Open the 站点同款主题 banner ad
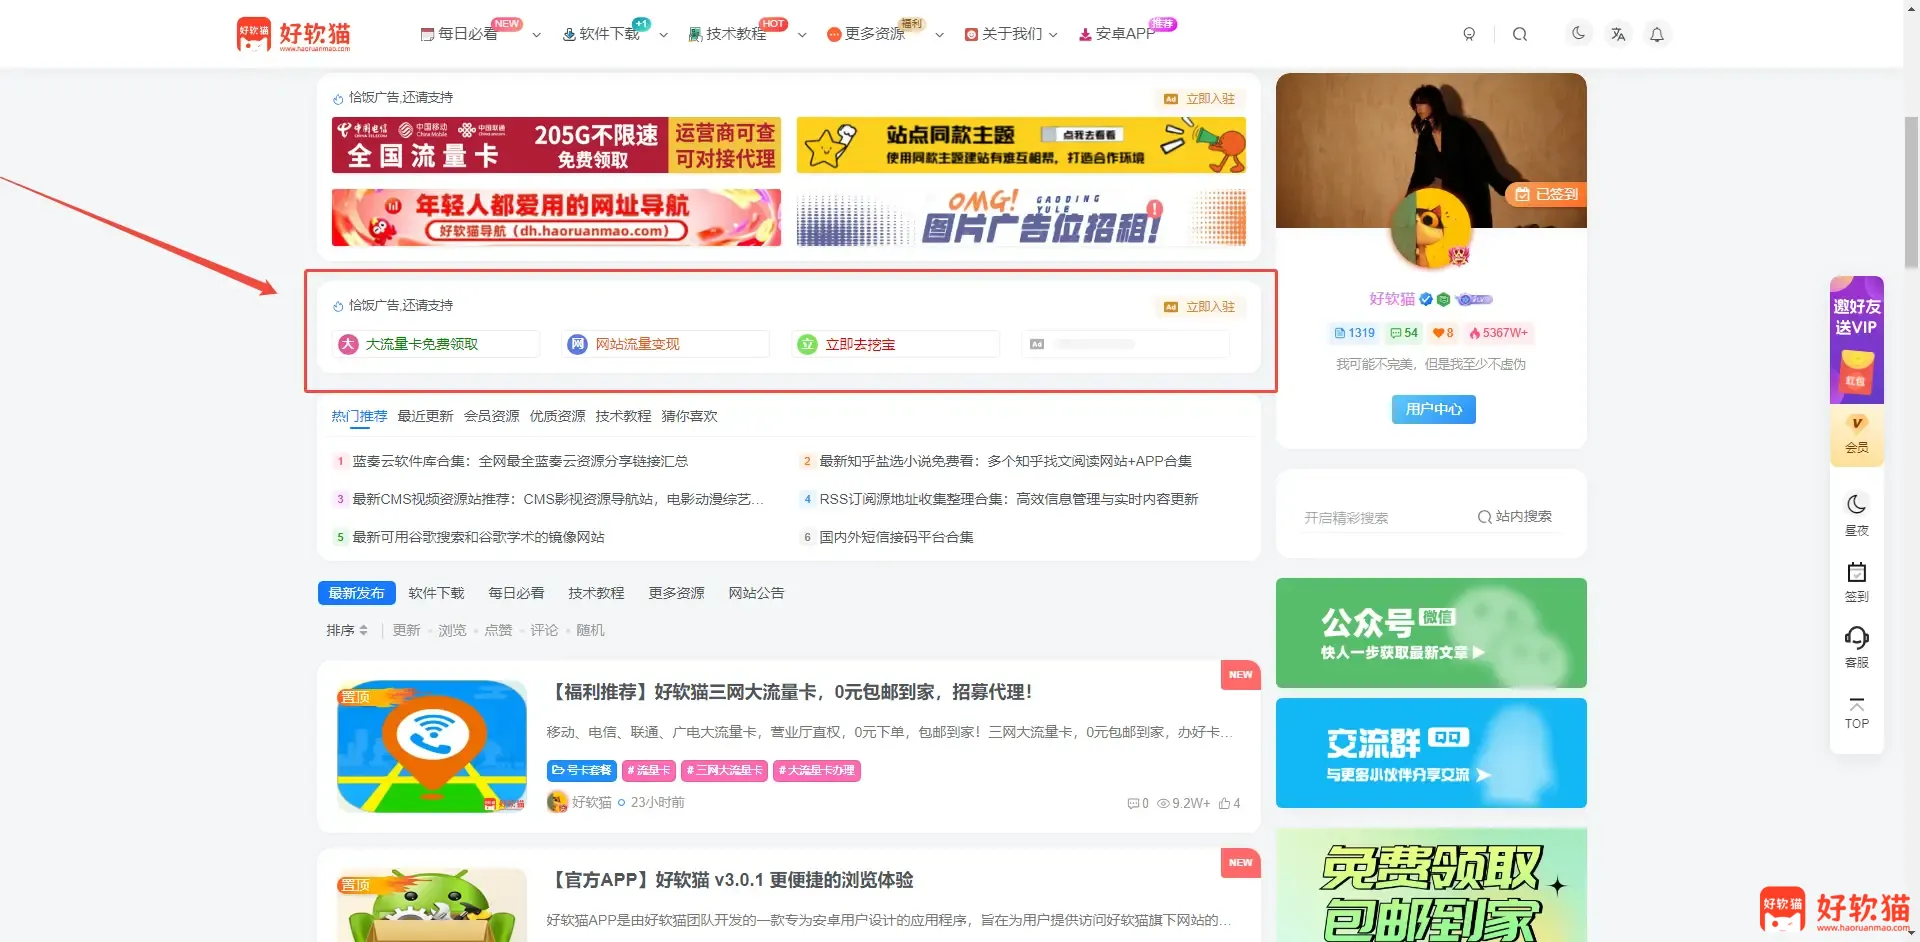Image resolution: width=1920 pixels, height=942 pixels. (1021, 145)
